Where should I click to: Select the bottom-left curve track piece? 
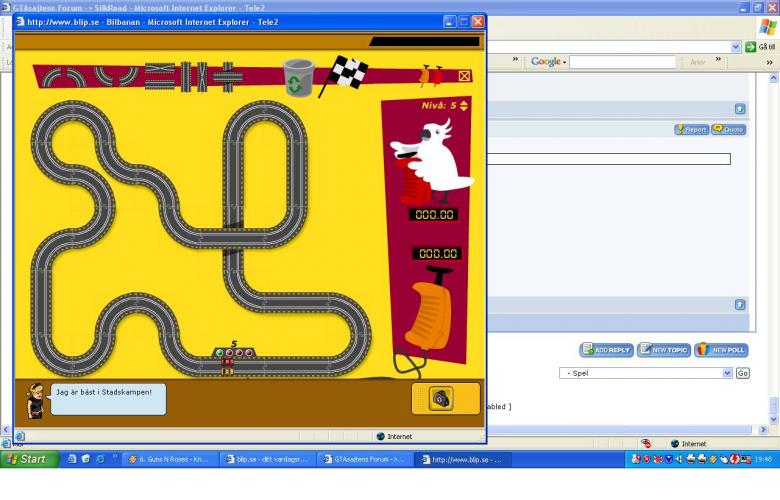[105, 75]
